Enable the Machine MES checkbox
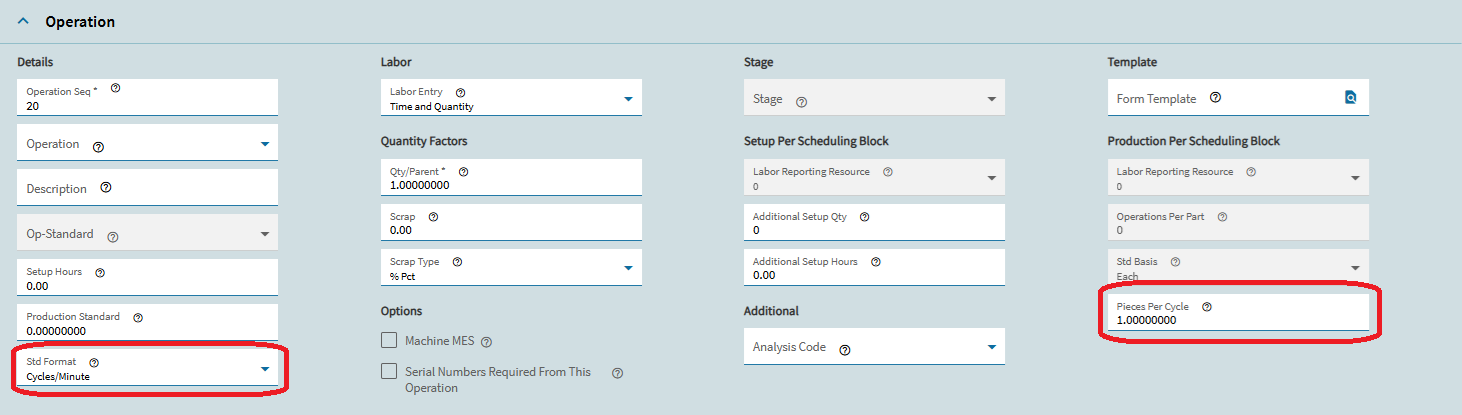1462x415 pixels. (x=389, y=340)
